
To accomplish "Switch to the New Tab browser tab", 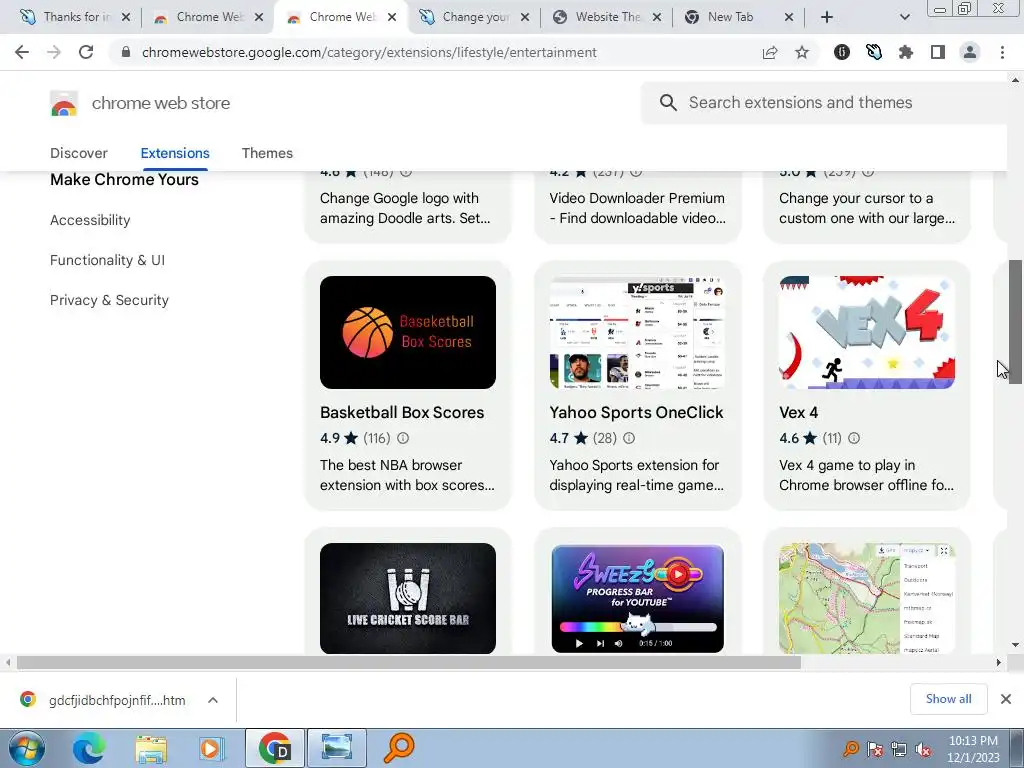I will tap(730, 17).
